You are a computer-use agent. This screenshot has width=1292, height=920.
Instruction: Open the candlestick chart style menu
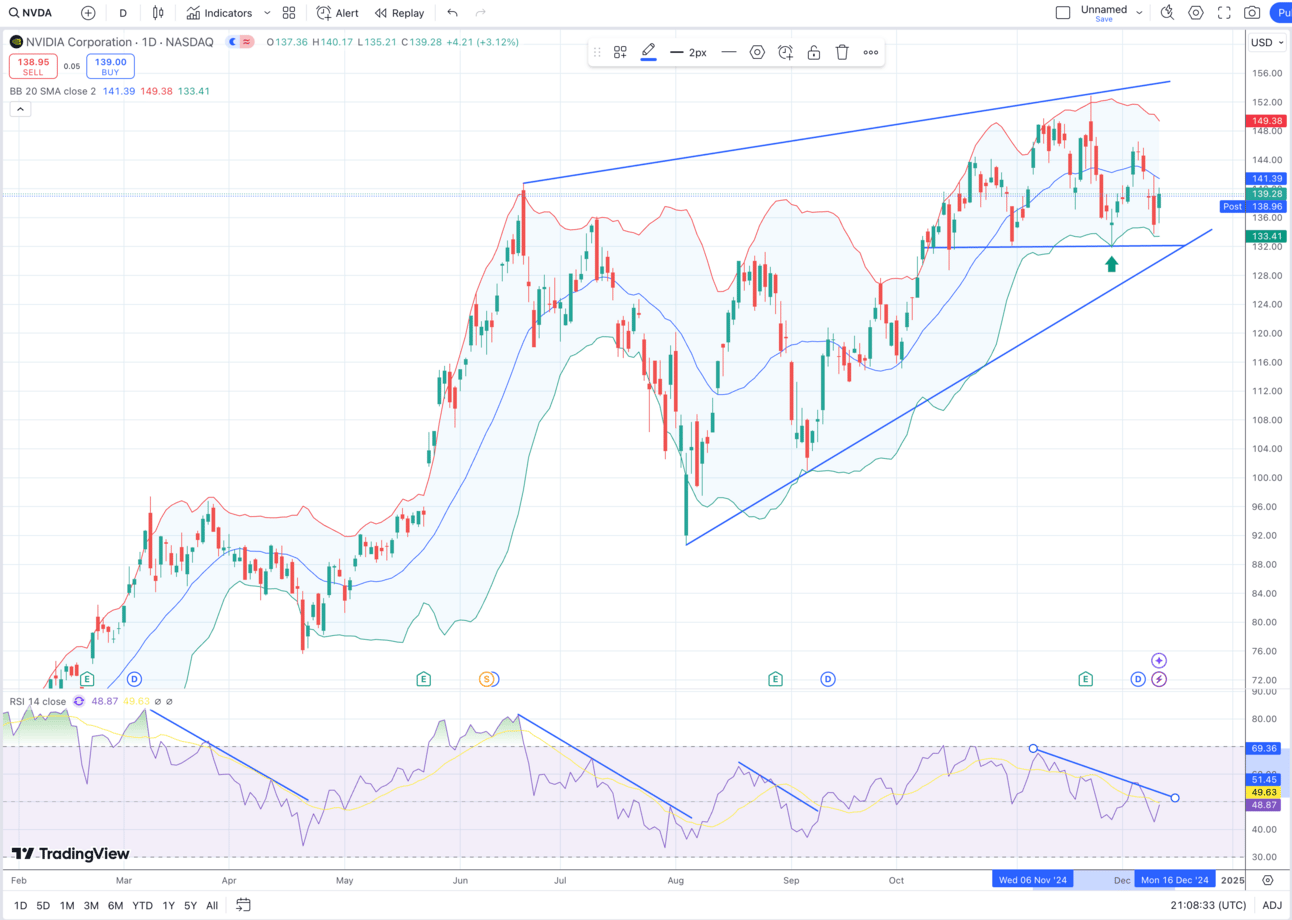pyautogui.click(x=158, y=13)
